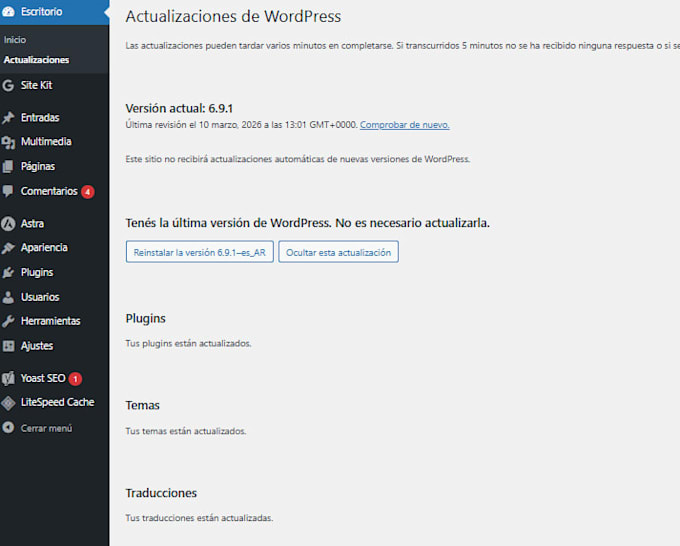Click the Páginas pages icon
Viewport: 680px width, 546px height.
8,167
